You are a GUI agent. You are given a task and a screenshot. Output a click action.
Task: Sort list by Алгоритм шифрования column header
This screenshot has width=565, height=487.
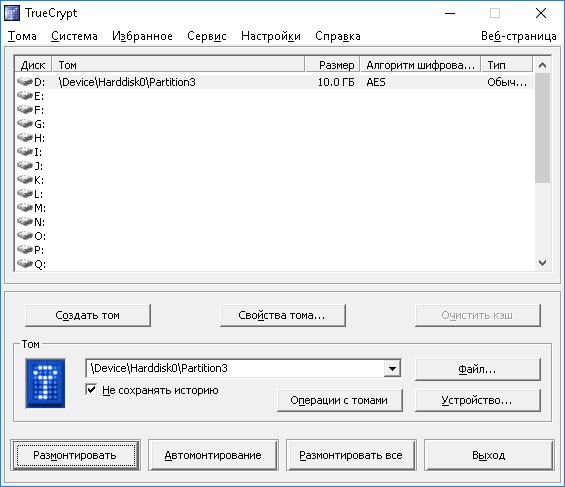click(421, 65)
